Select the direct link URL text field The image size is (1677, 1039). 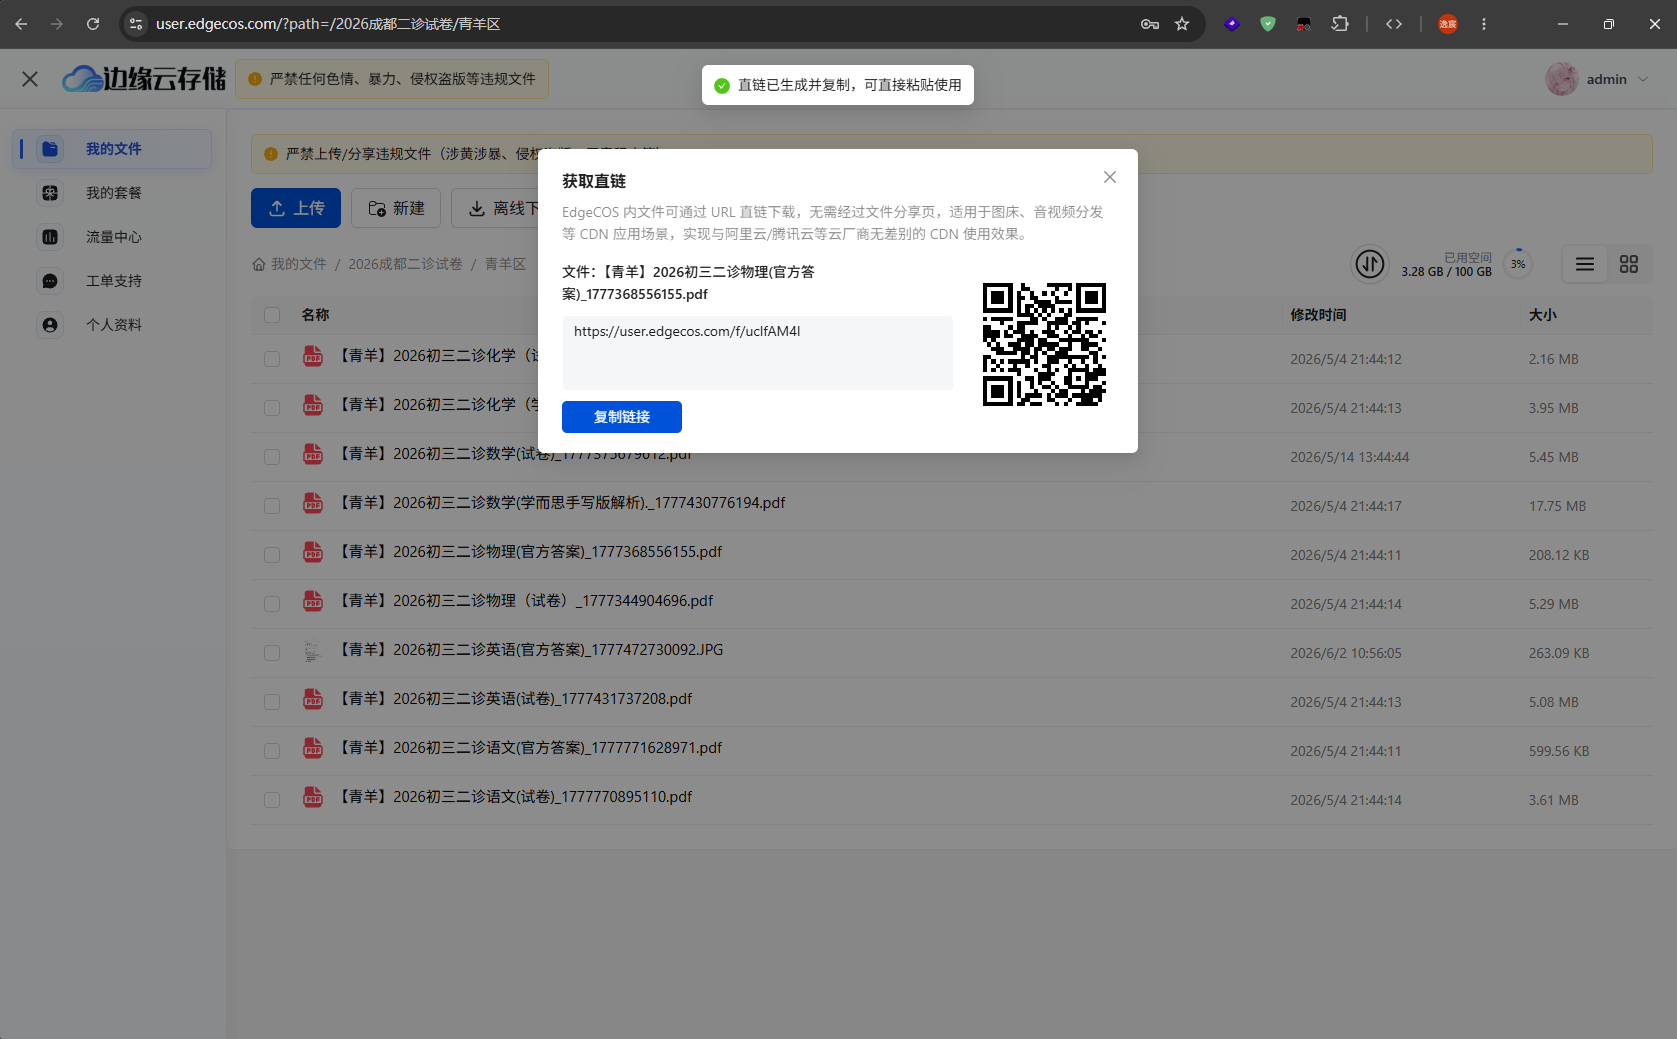[x=757, y=353]
